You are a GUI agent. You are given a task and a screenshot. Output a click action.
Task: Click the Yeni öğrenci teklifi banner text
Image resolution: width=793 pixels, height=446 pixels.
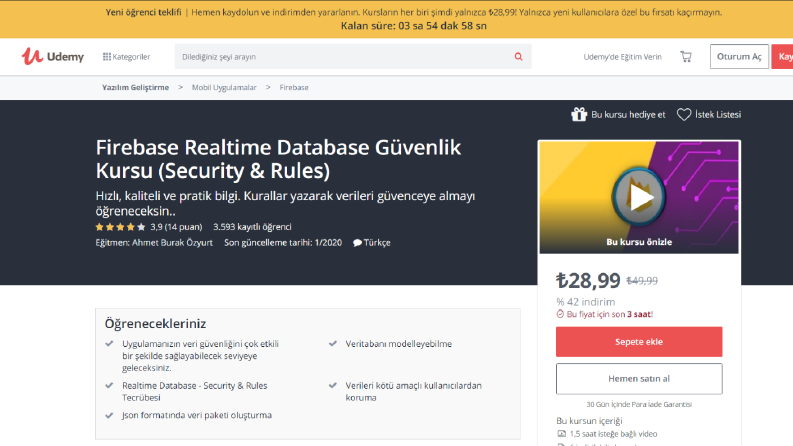click(x=143, y=12)
